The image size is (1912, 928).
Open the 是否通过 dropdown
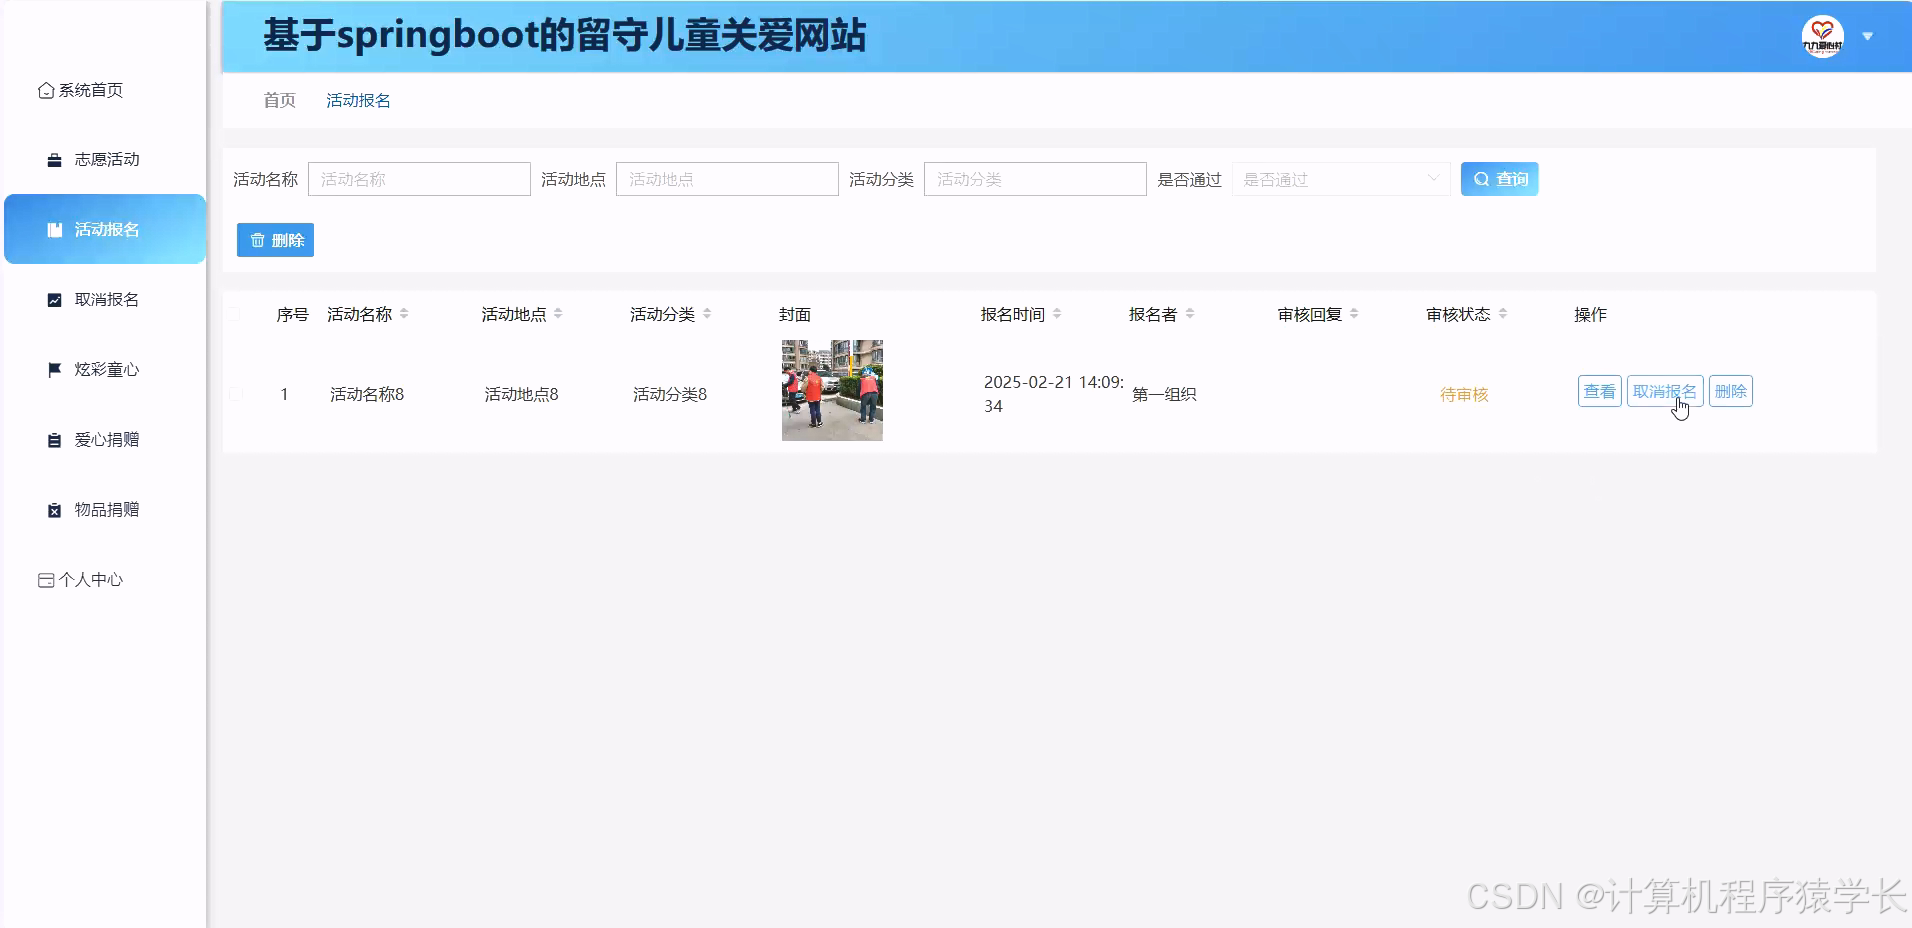click(x=1340, y=179)
